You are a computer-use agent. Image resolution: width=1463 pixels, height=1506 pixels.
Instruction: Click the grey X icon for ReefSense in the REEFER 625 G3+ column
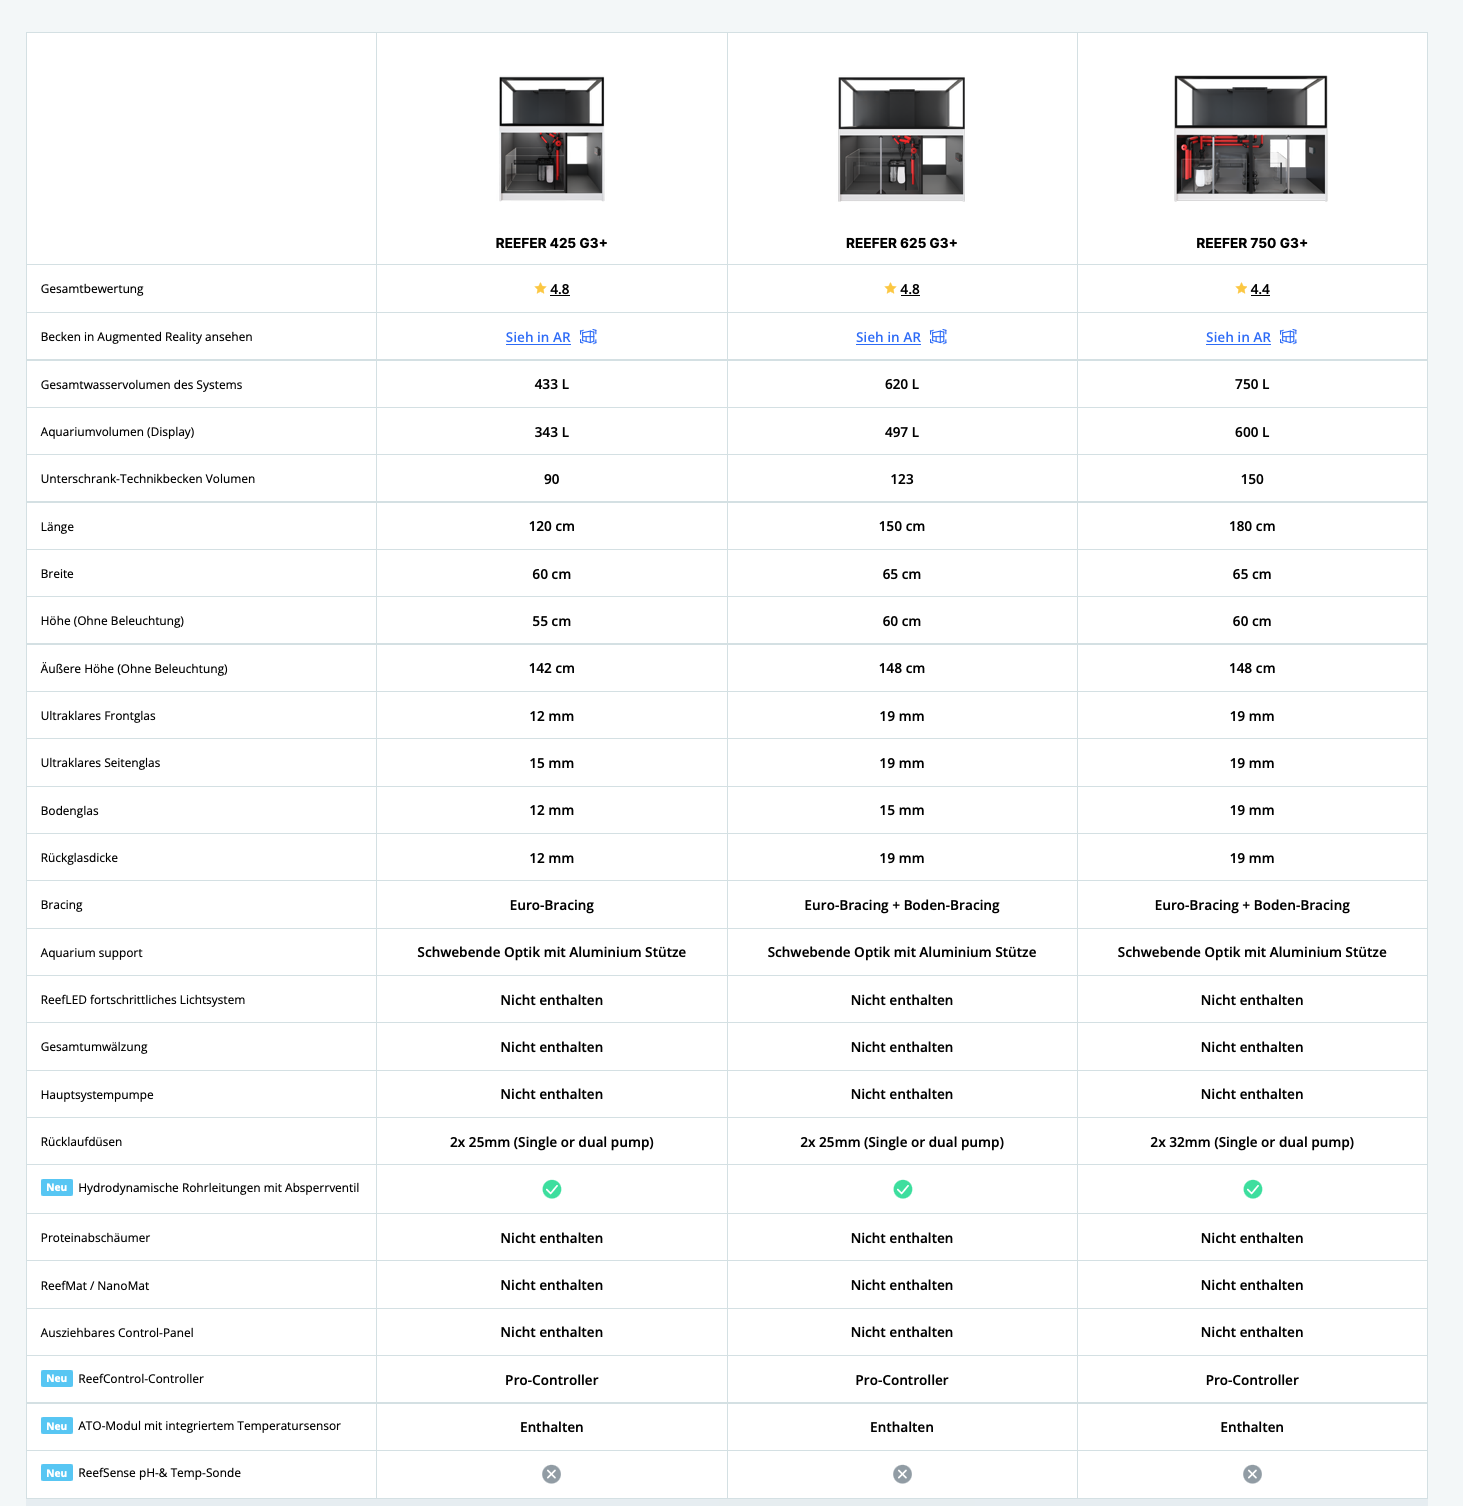(x=902, y=1474)
